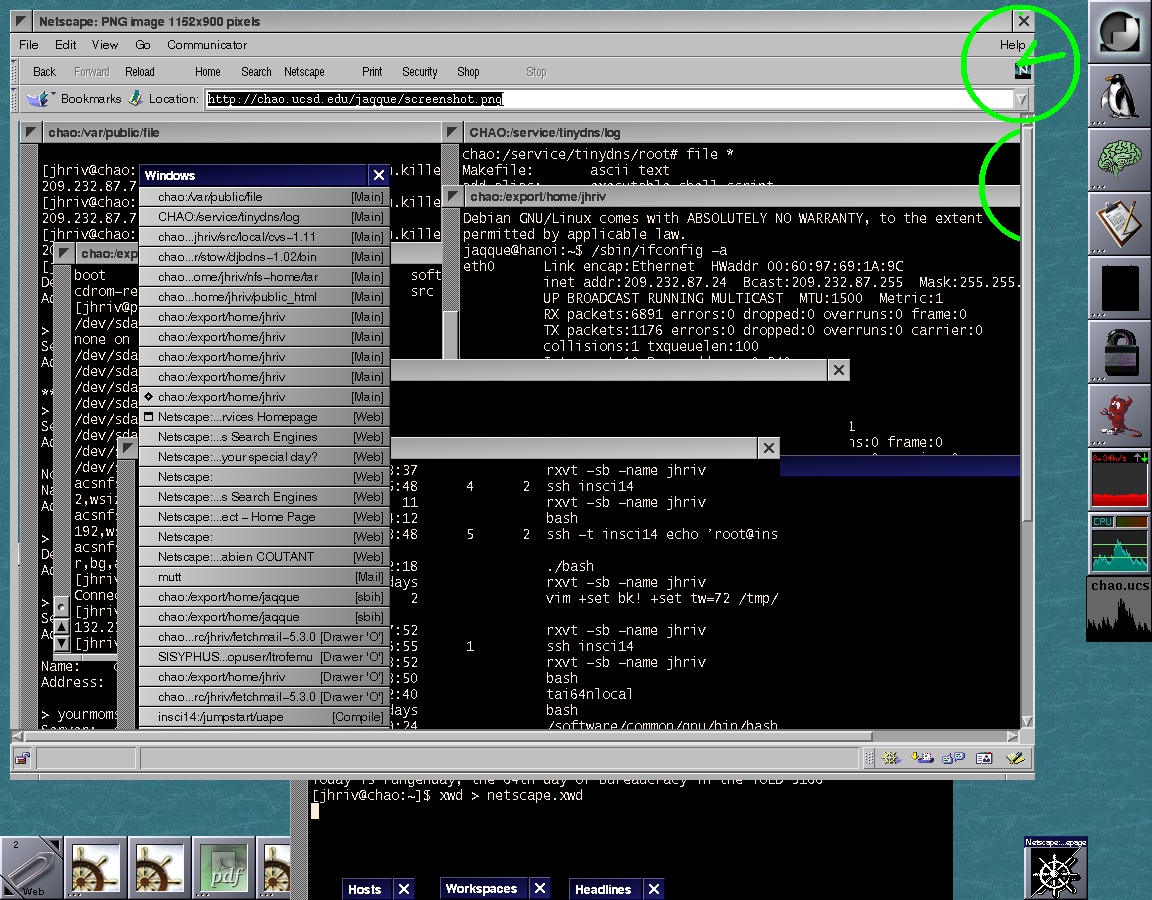Select 'Netscape:...your special day?' in Windows list
This screenshot has height=900, width=1152.
point(264,456)
